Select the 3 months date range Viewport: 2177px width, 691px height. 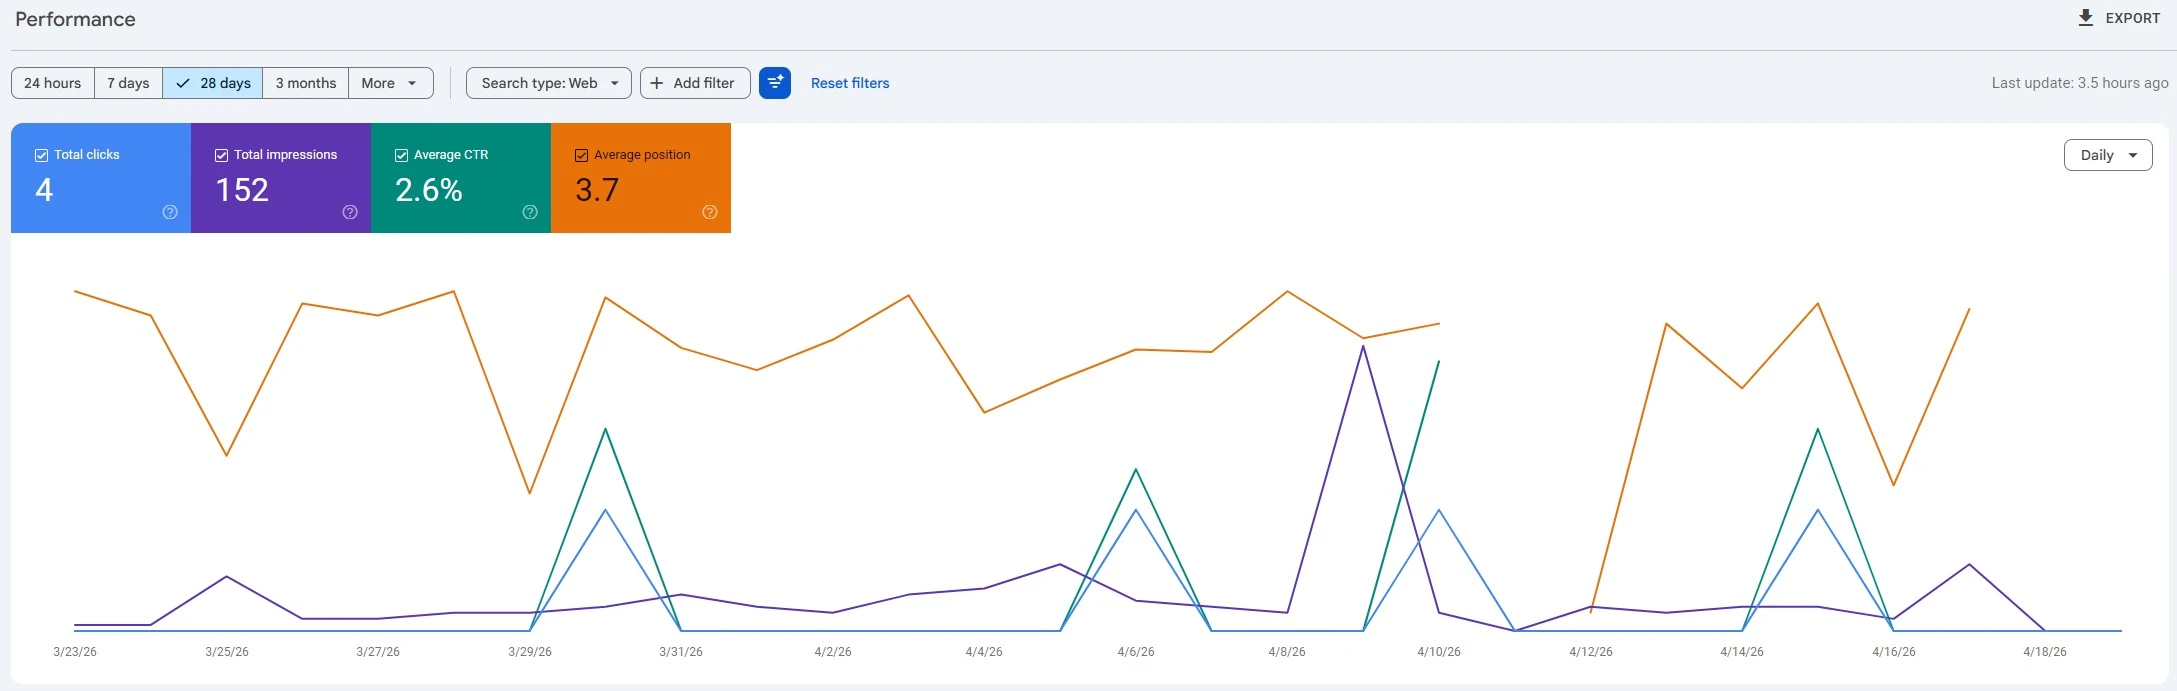pos(306,83)
